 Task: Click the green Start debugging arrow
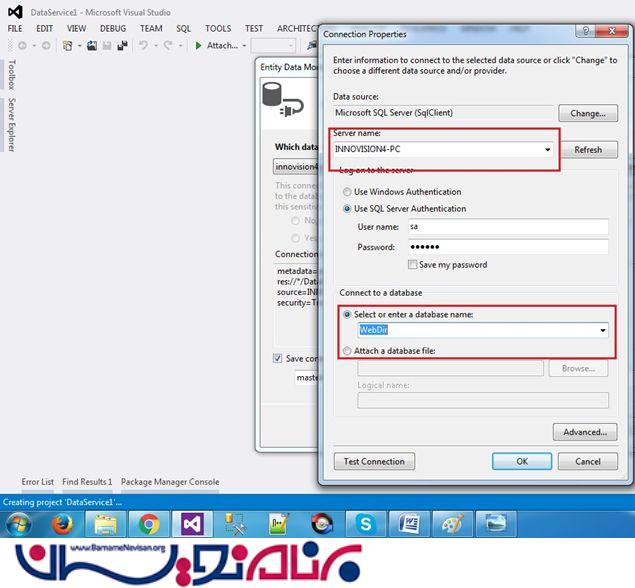pyautogui.click(x=198, y=45)
